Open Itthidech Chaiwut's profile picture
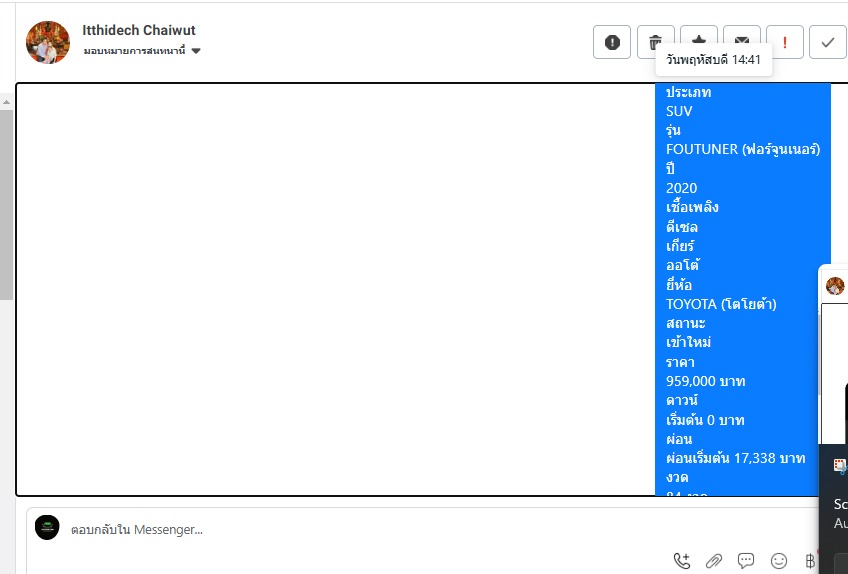Viewport: 848px width, 574px height. pos(48,42)
